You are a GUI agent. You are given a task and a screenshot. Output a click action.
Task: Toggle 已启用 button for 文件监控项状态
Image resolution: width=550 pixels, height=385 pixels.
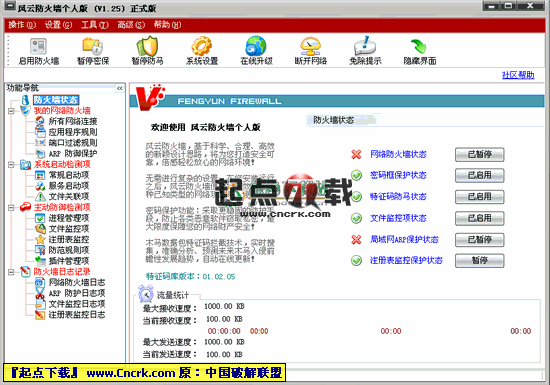pos(479,218)
